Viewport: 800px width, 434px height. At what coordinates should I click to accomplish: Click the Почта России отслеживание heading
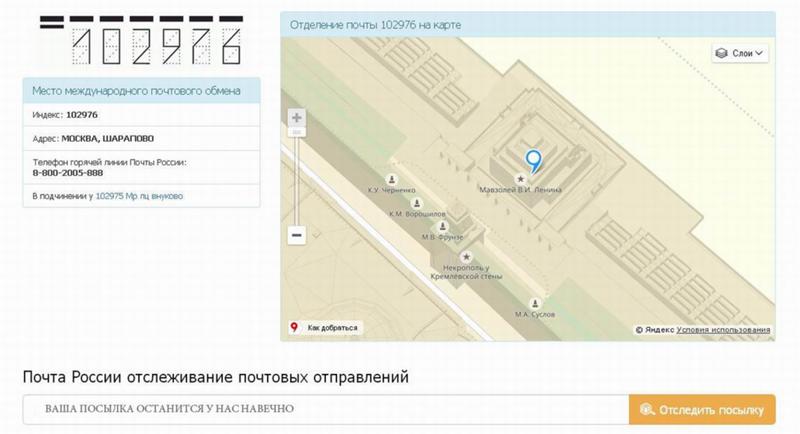coord(215,377)
